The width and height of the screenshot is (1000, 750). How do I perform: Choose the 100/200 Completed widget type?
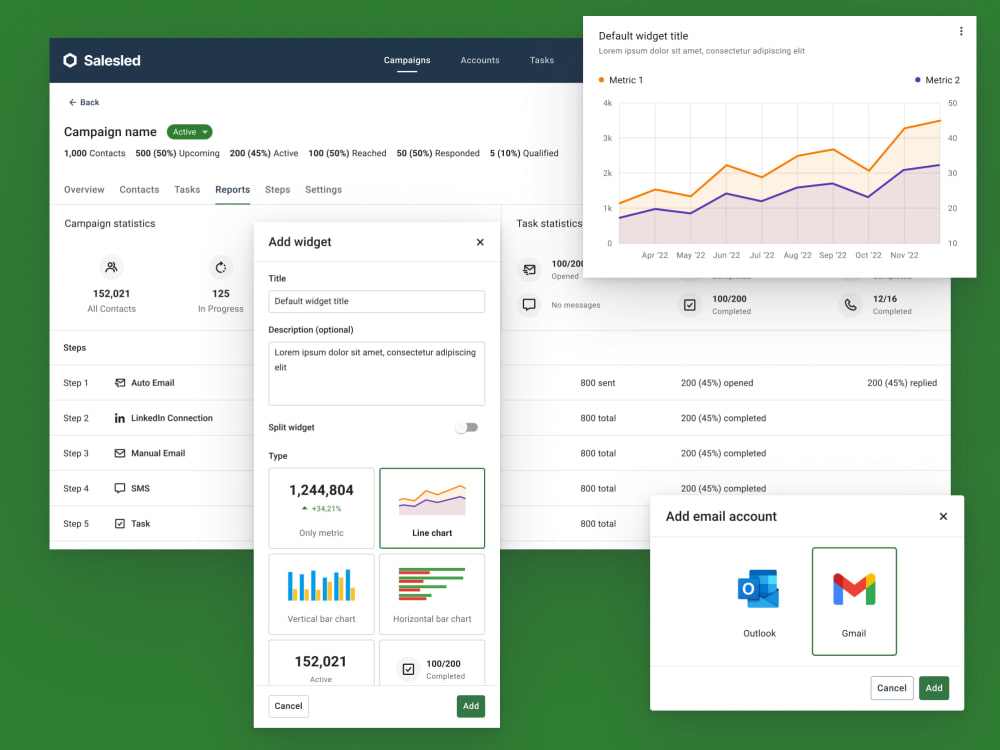432,663
